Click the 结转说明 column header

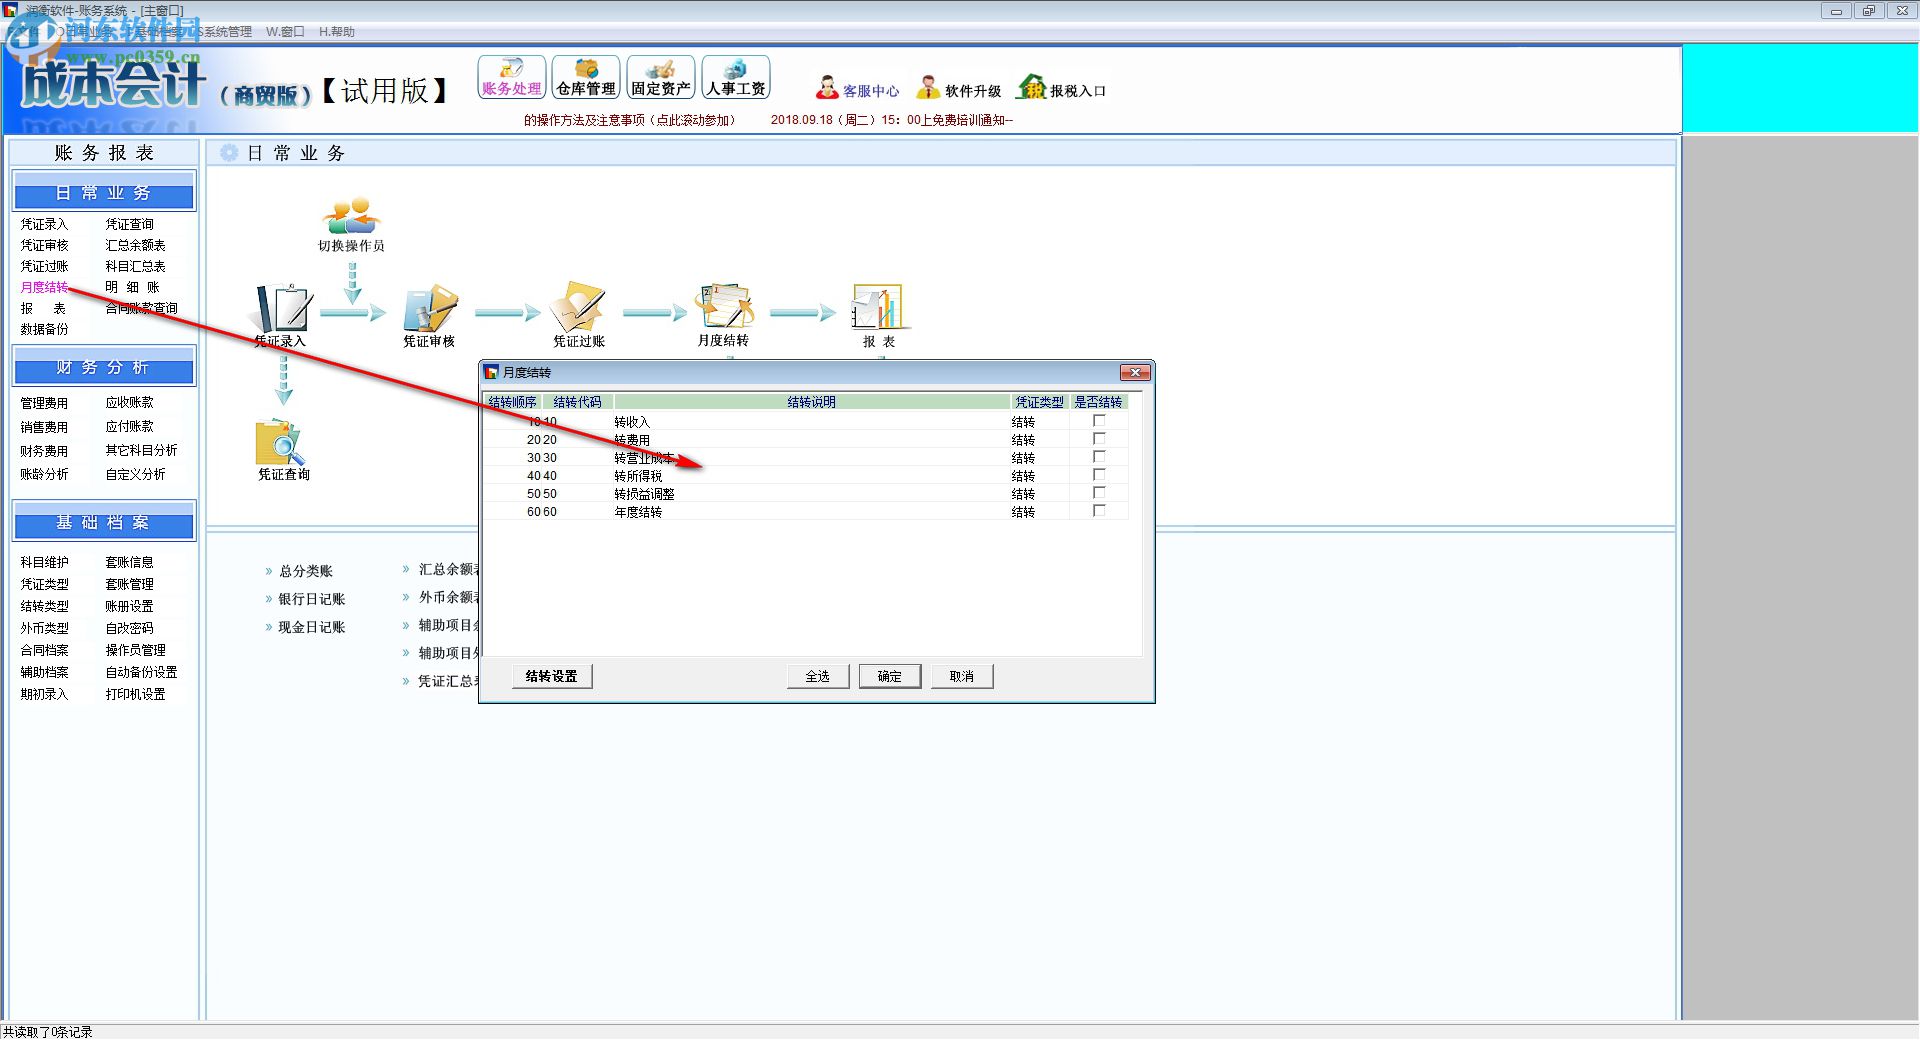(x=811, y=402)
